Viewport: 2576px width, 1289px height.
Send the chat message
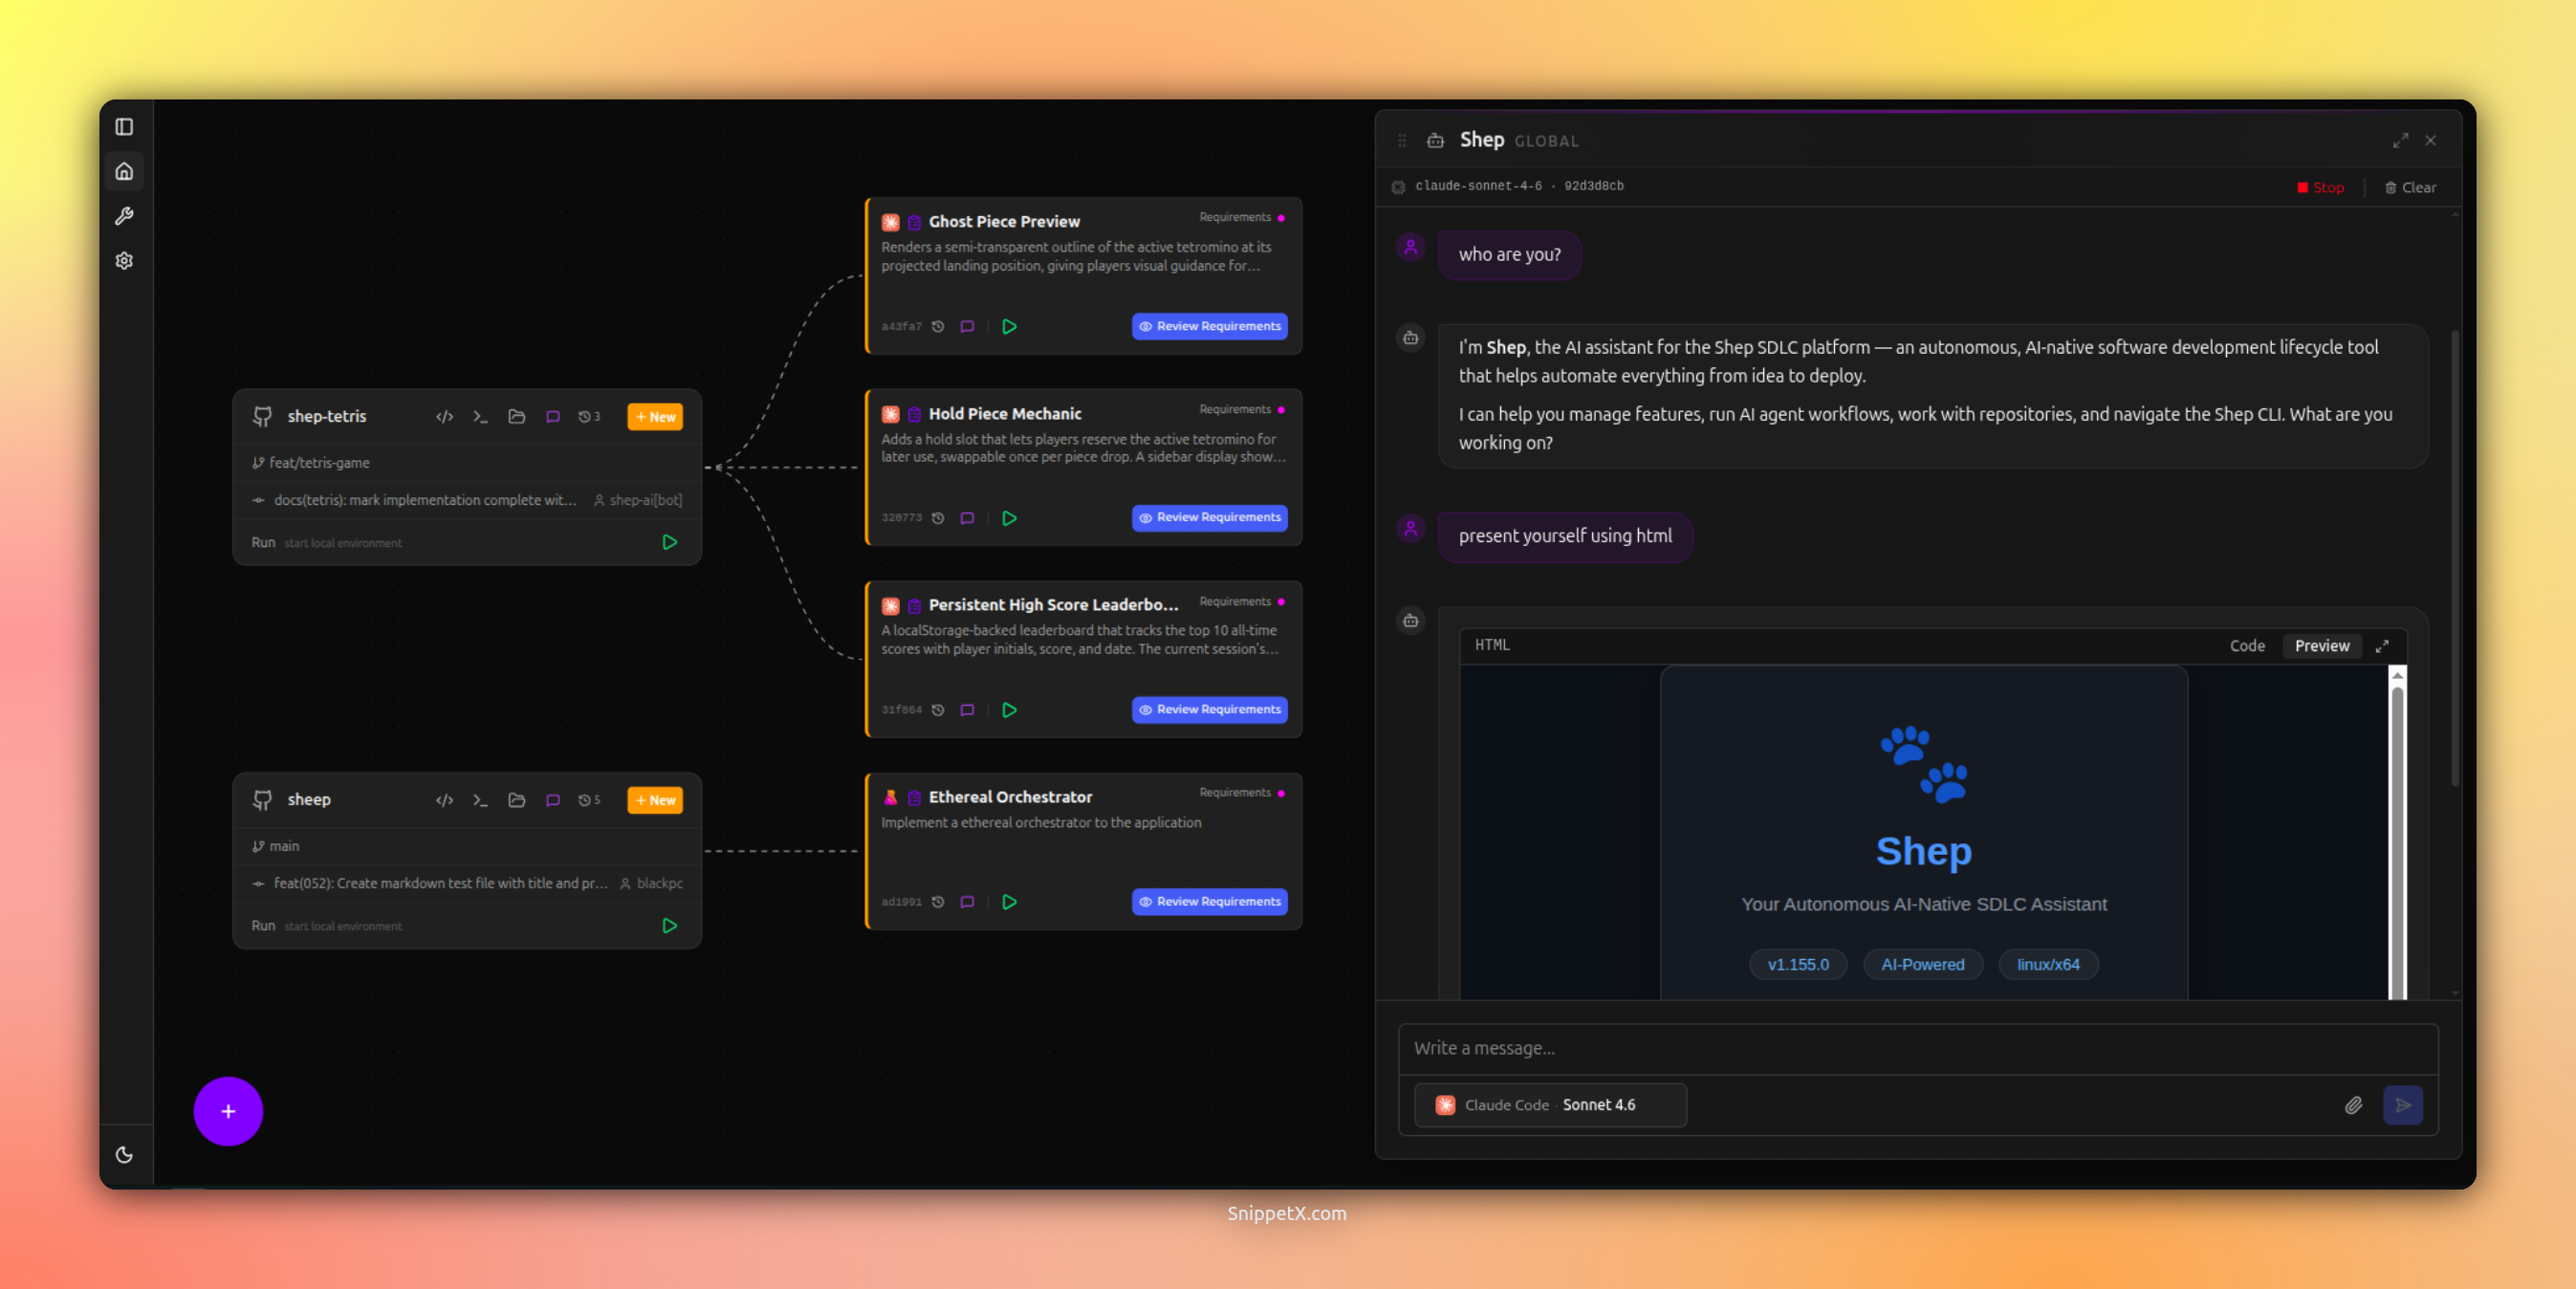point(2402,1105)
